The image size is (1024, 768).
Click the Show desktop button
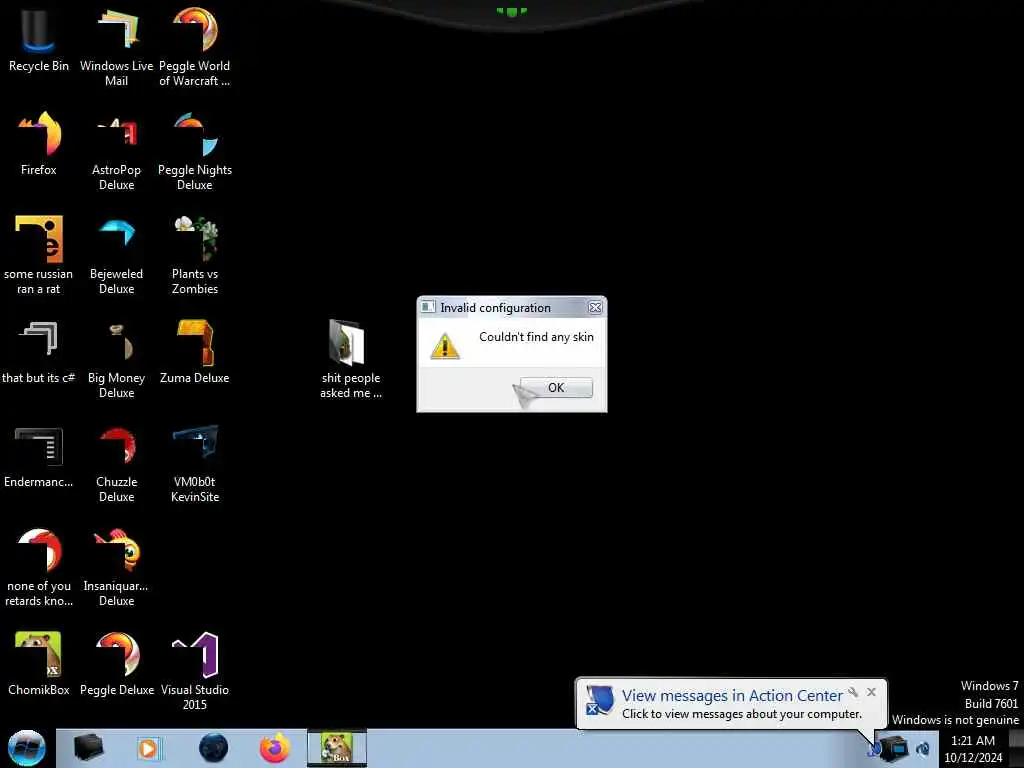1016,748
